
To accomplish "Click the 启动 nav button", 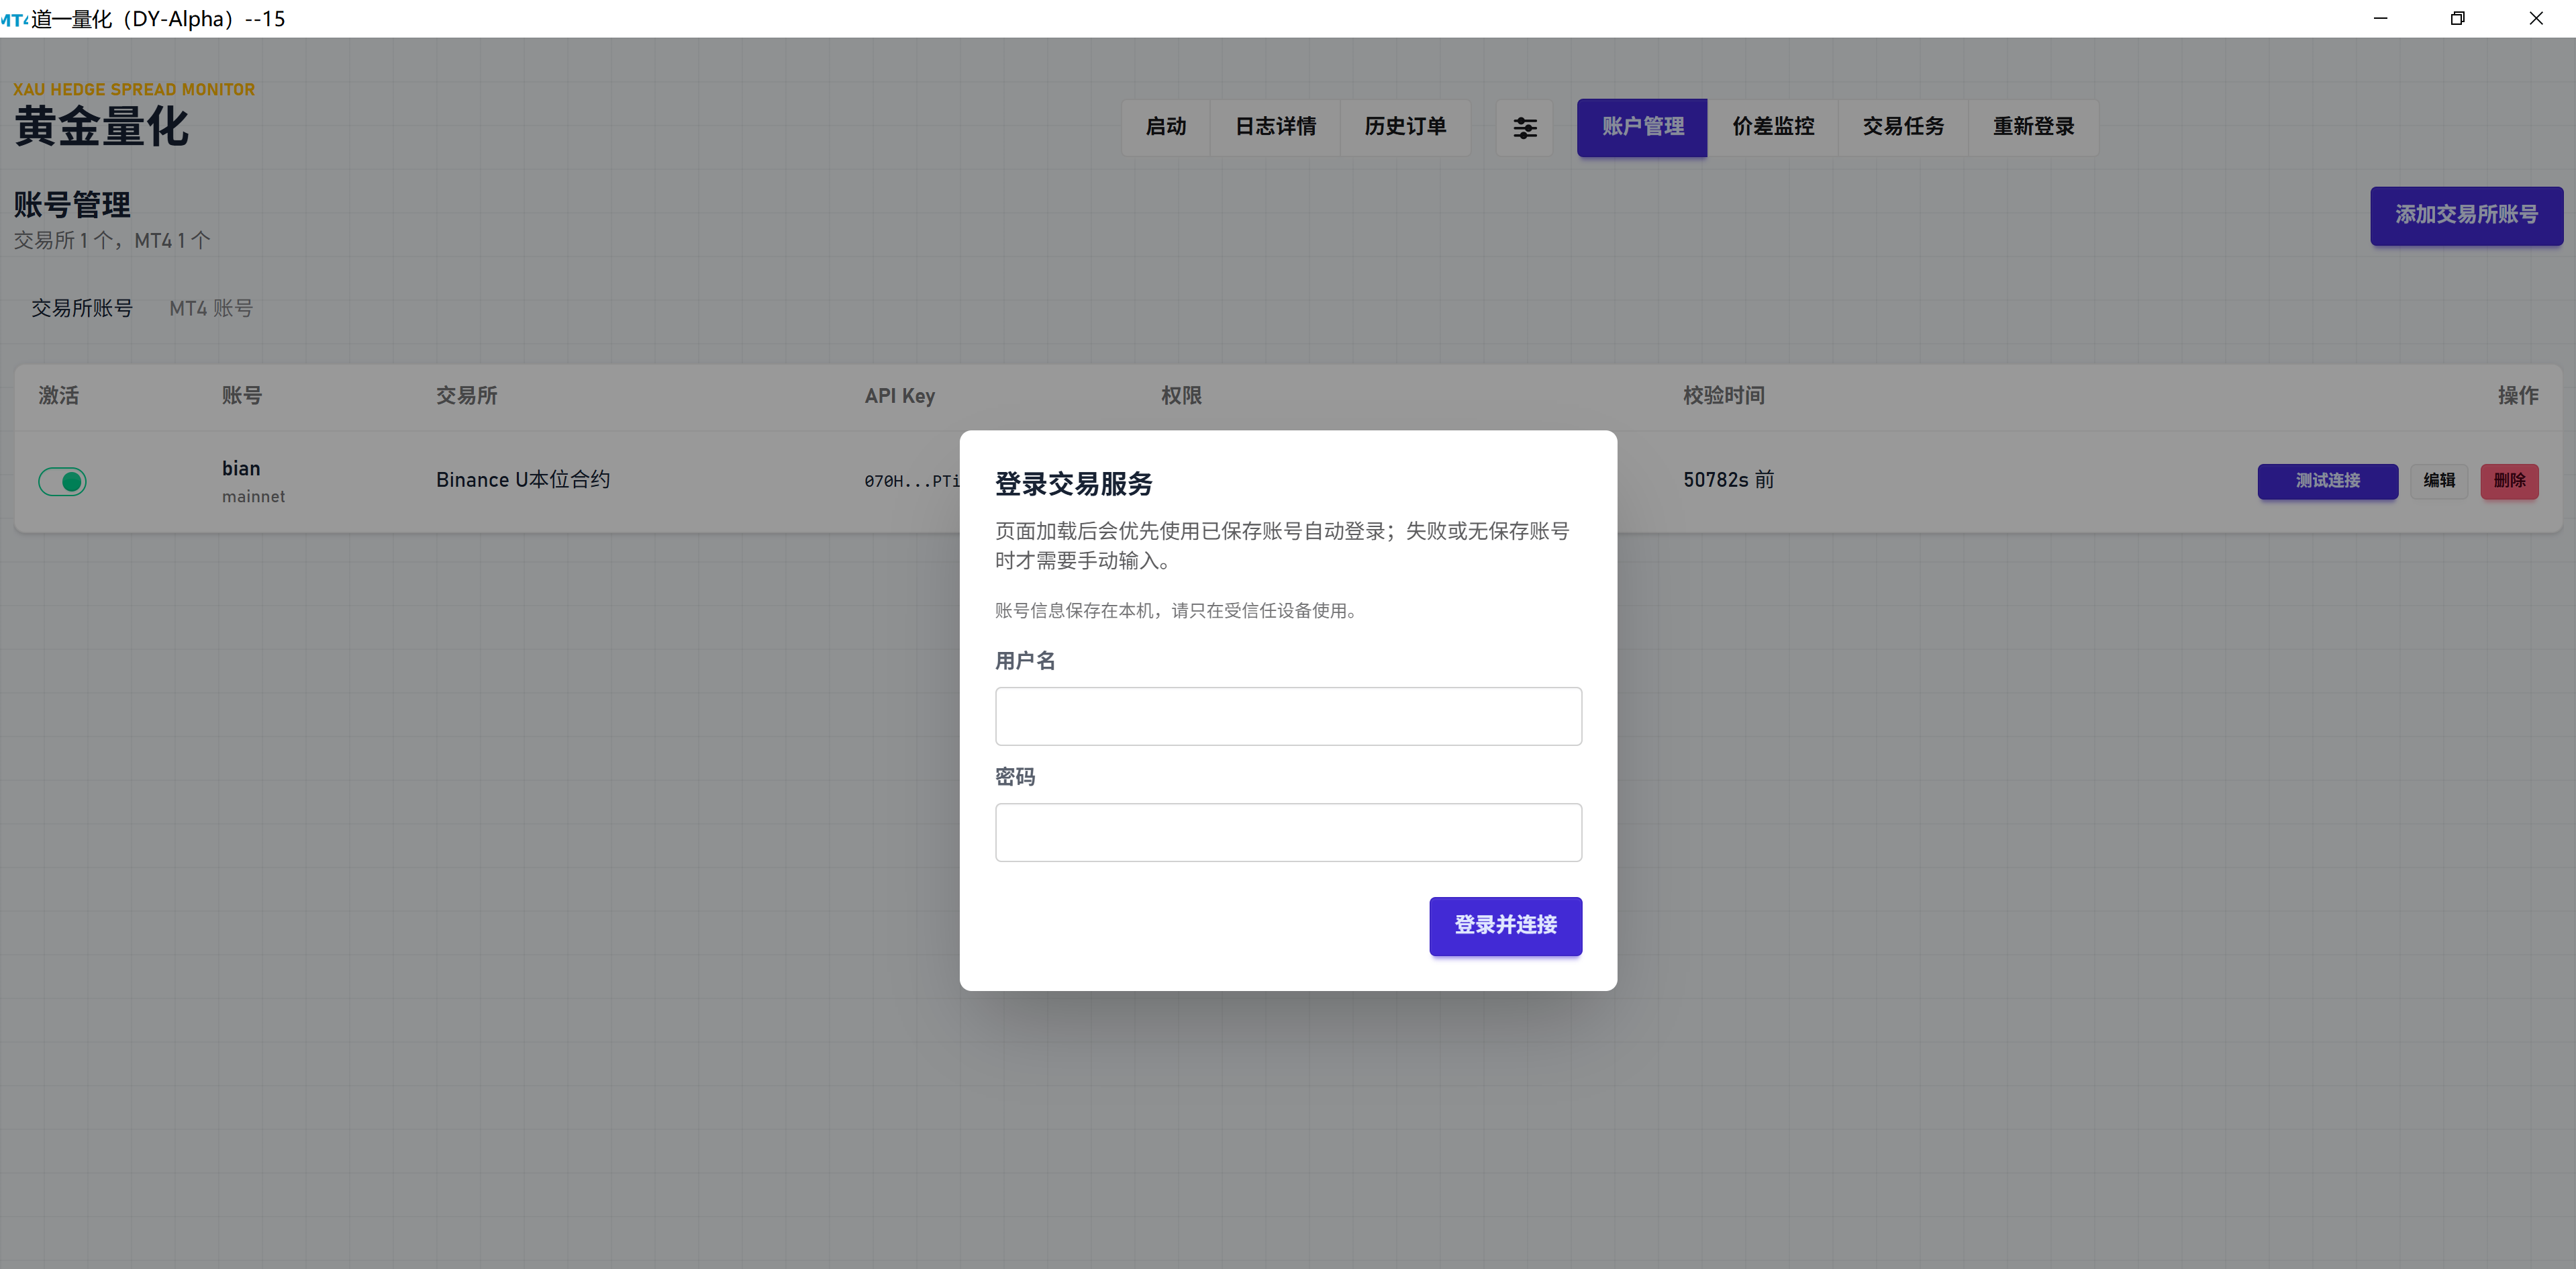I will (1165, 127).
